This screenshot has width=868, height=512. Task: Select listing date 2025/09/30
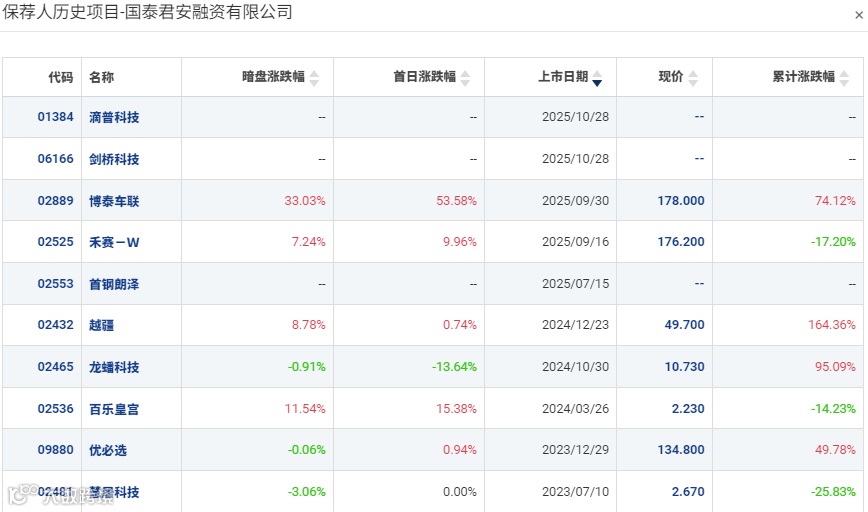click(x=575, y=201)
